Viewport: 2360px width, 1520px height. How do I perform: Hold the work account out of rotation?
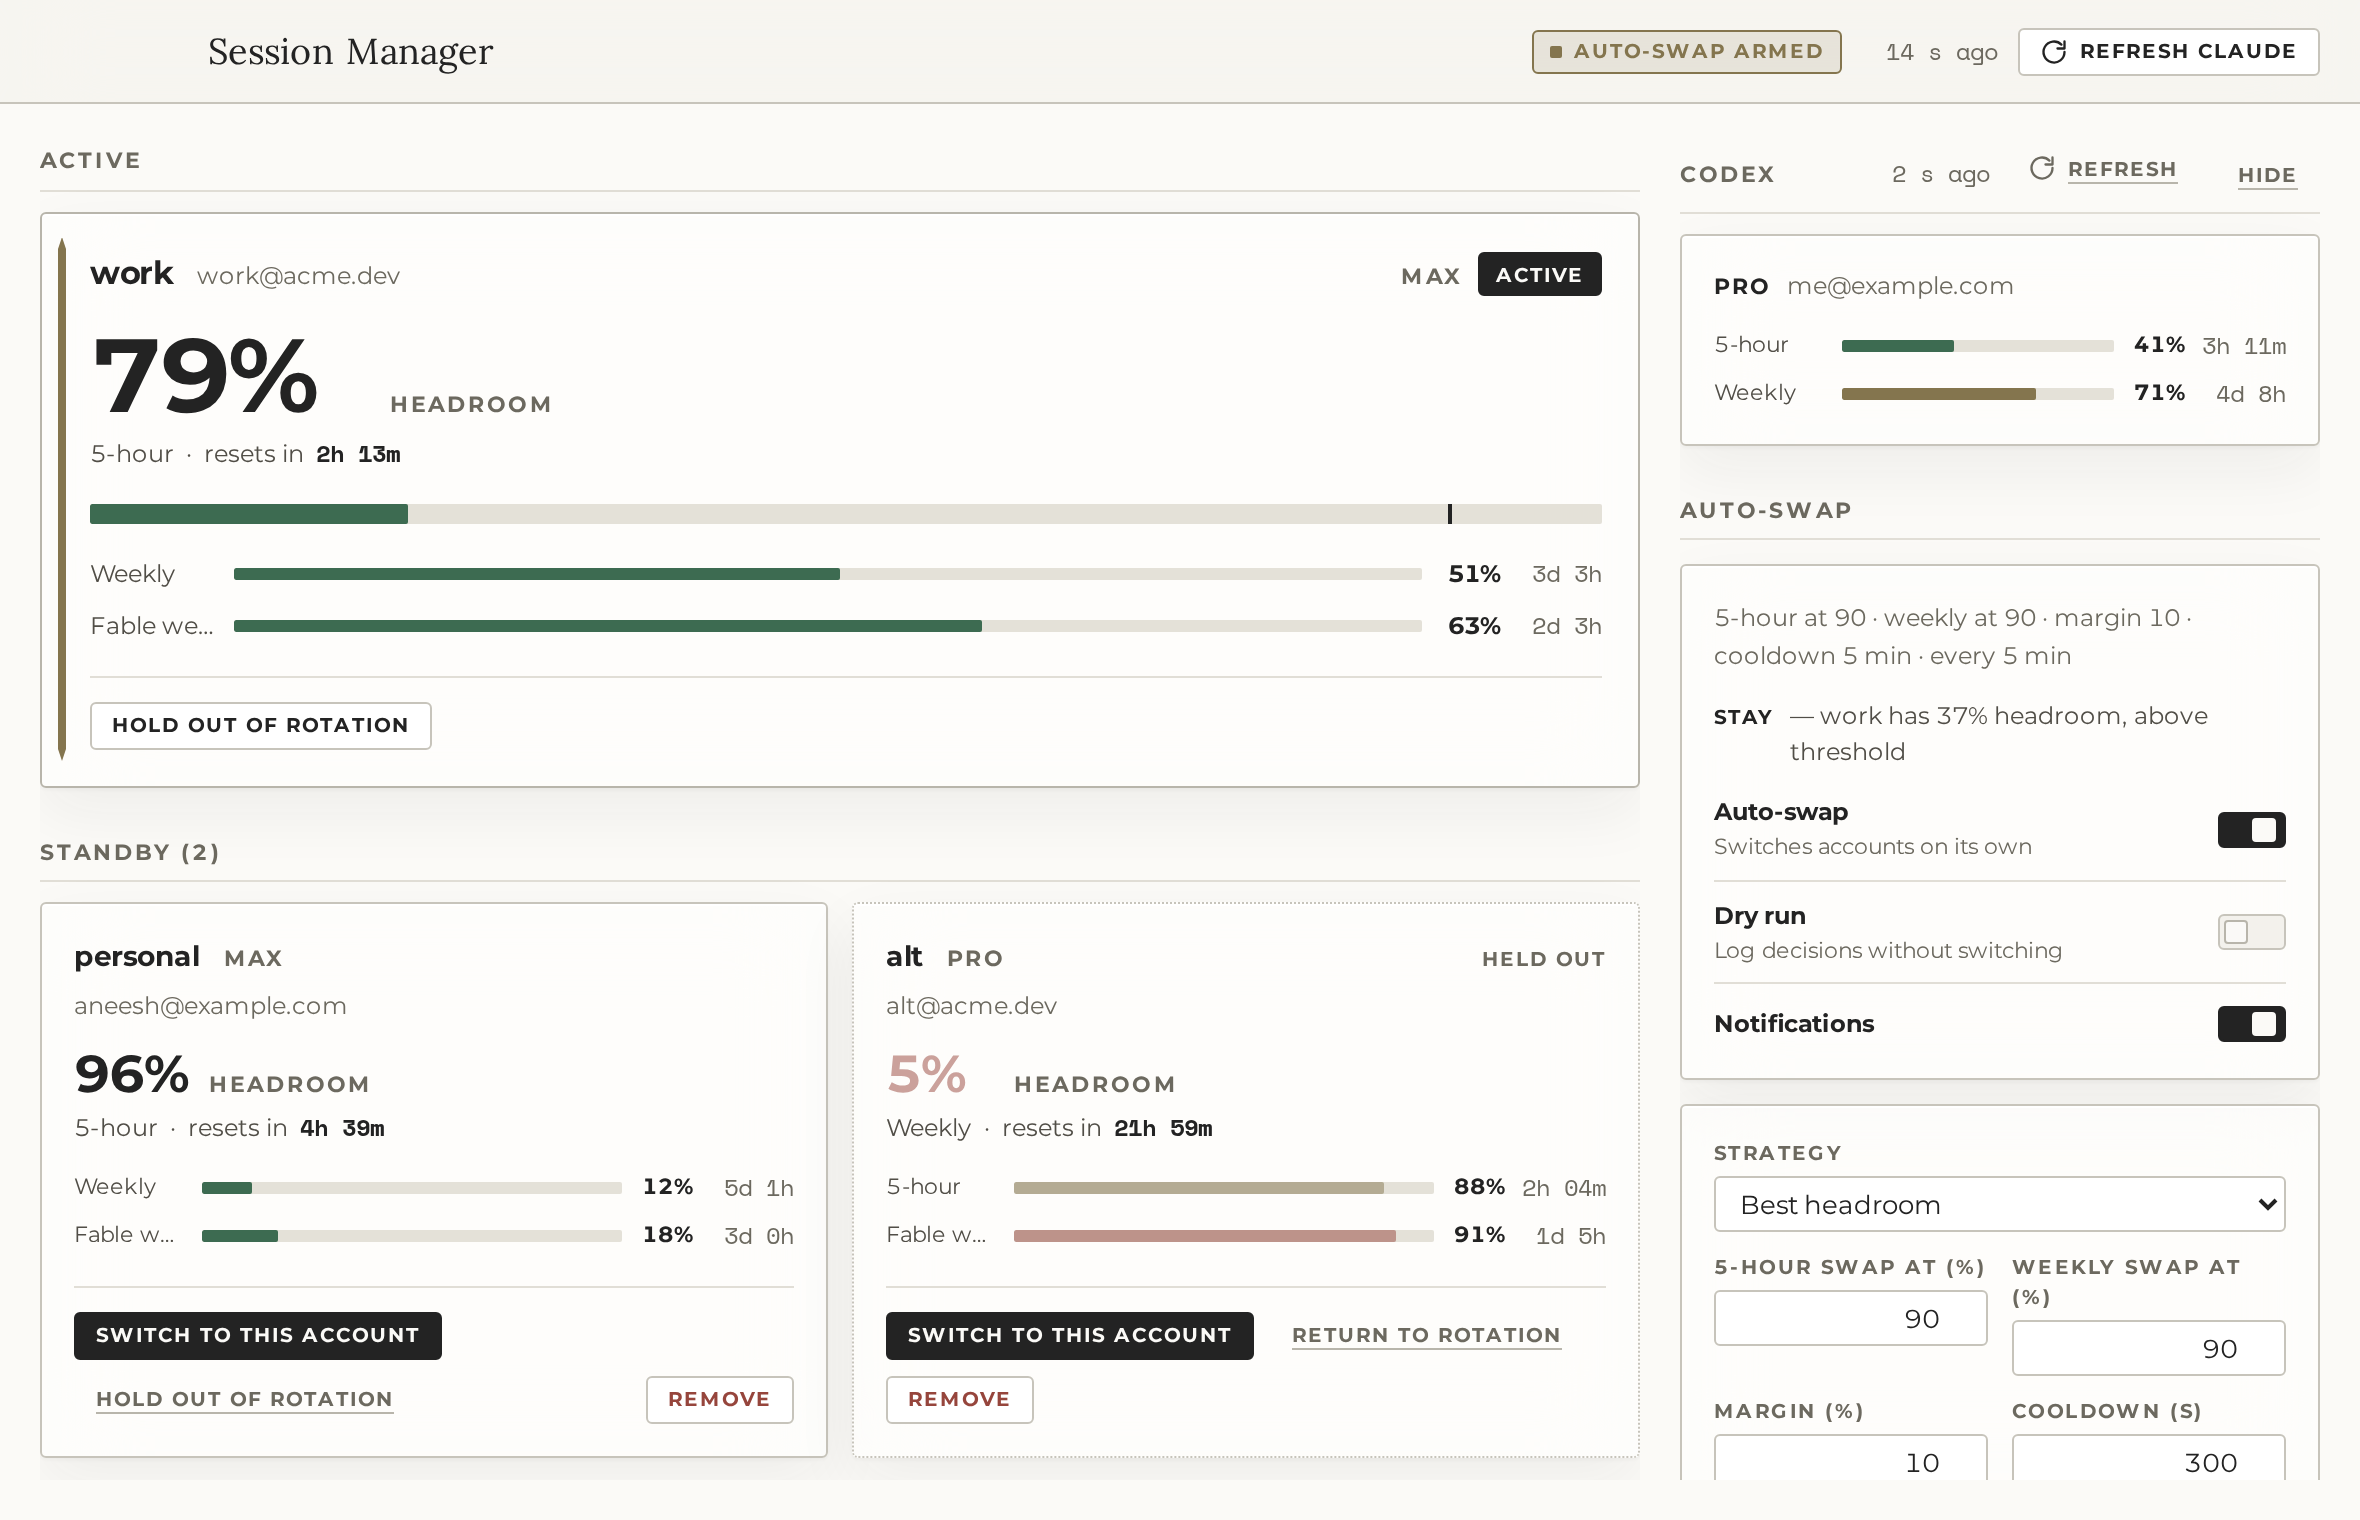(x=260, y=725)
